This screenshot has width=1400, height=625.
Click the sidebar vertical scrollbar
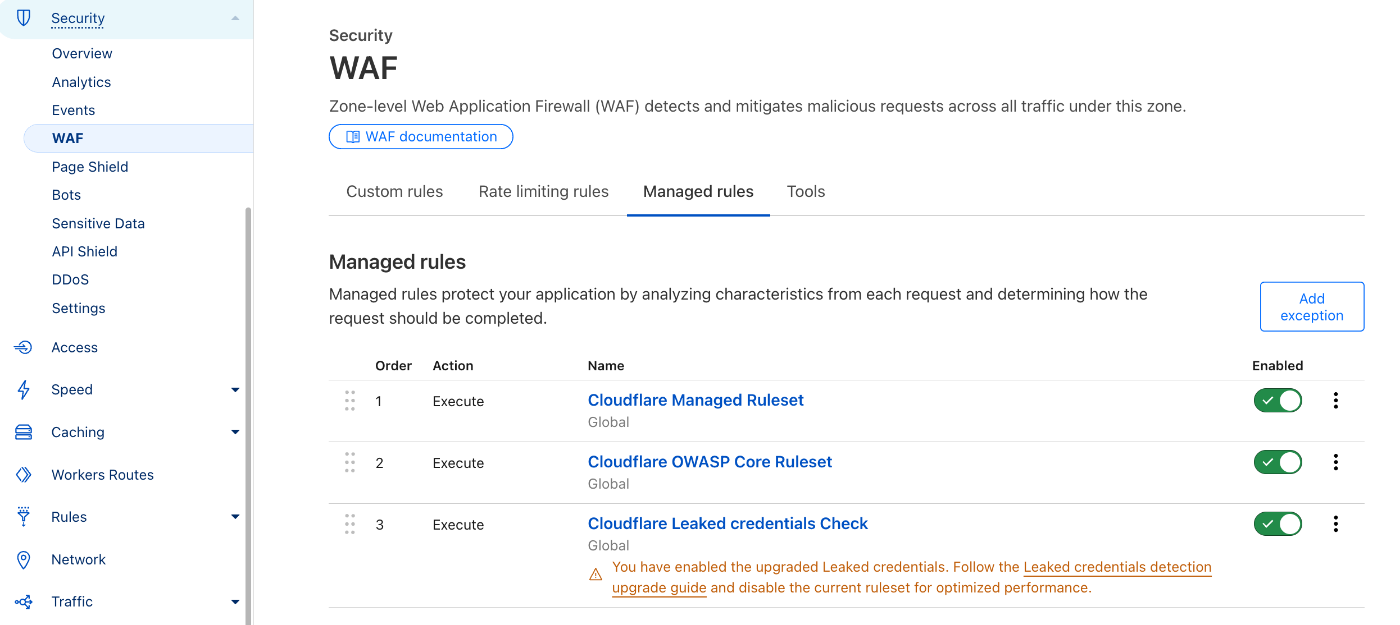249,415
